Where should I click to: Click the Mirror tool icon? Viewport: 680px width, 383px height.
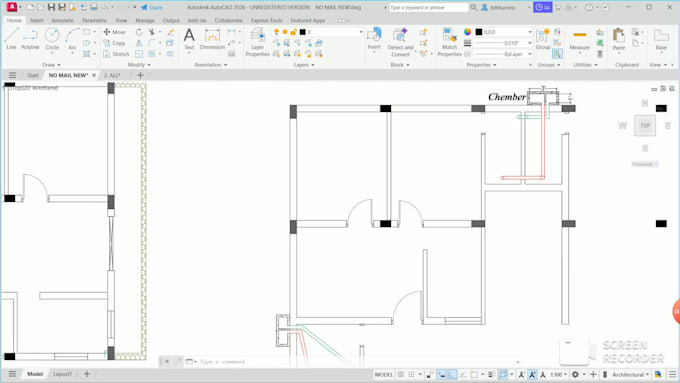[139, 43]
